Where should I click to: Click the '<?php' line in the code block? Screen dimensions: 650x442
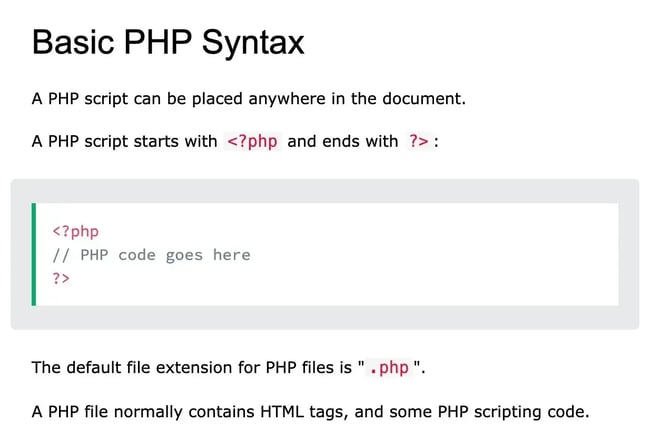[76, 231]
